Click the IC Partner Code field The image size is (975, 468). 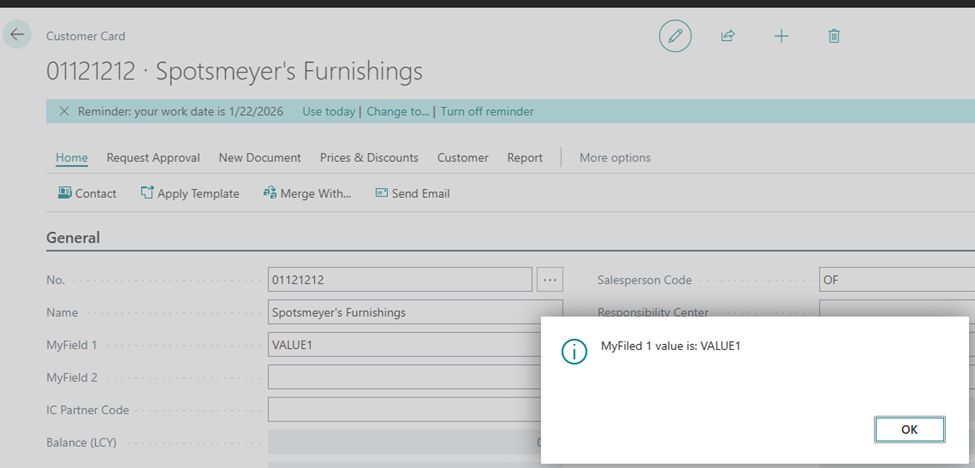tap(404, 410)
